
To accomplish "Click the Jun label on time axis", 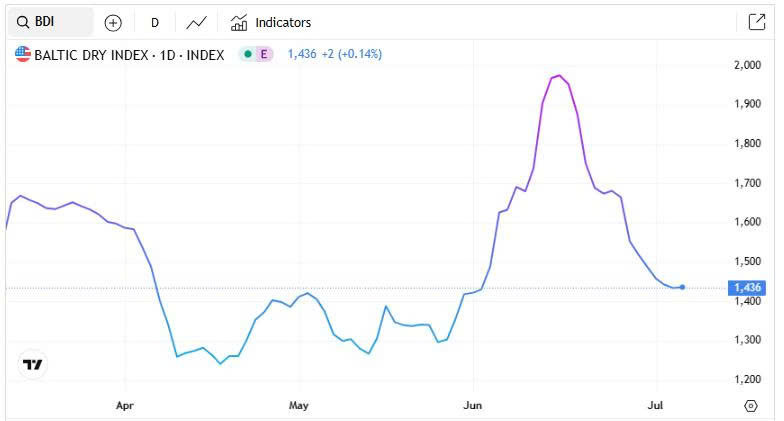I will click(472, 405).
